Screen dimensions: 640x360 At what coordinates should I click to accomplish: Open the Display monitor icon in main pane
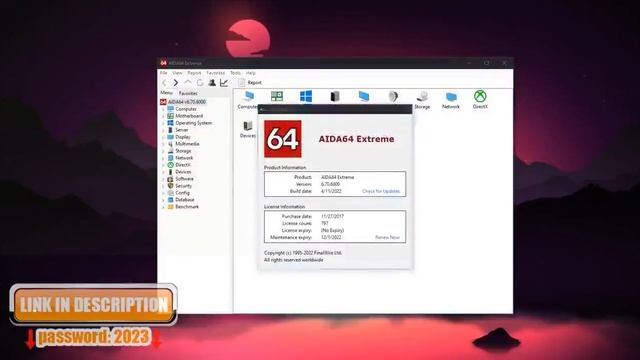coord(364,96)
